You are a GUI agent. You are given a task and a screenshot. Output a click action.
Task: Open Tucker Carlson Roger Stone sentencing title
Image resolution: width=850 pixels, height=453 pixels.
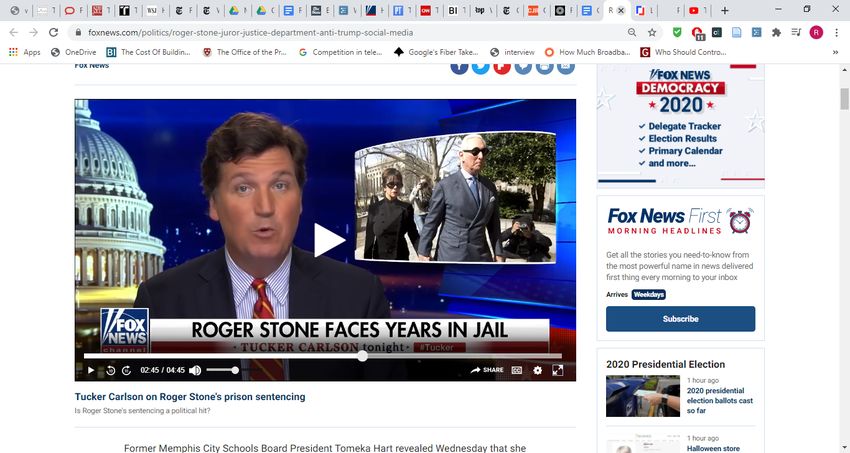(190, 397)
